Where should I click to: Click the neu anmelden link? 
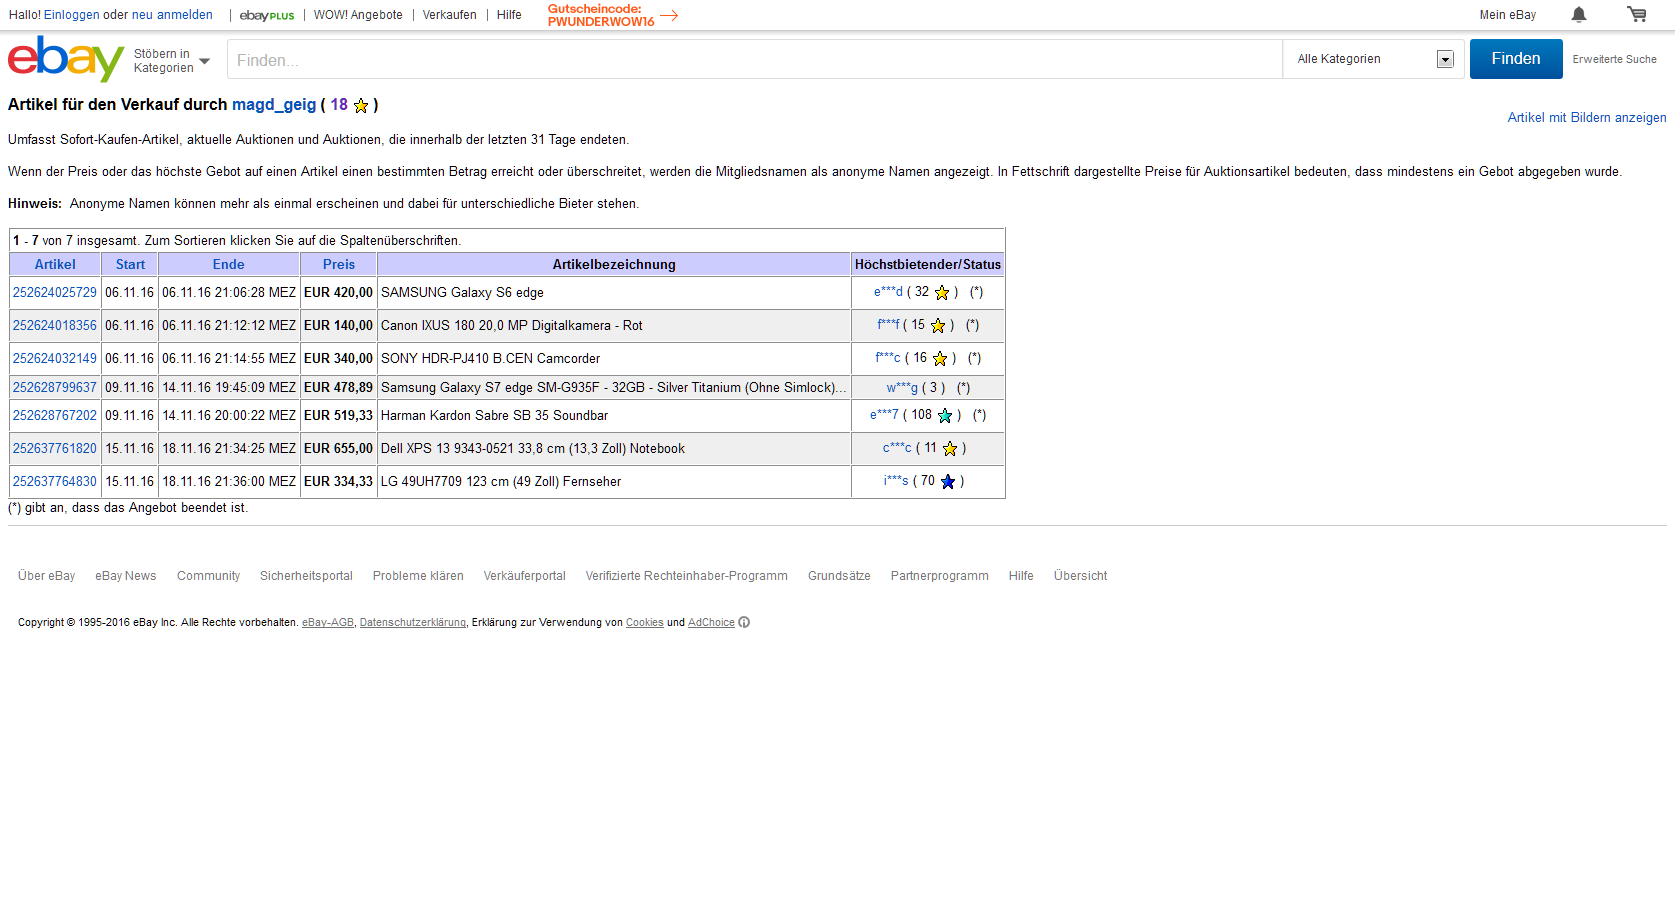172,15
